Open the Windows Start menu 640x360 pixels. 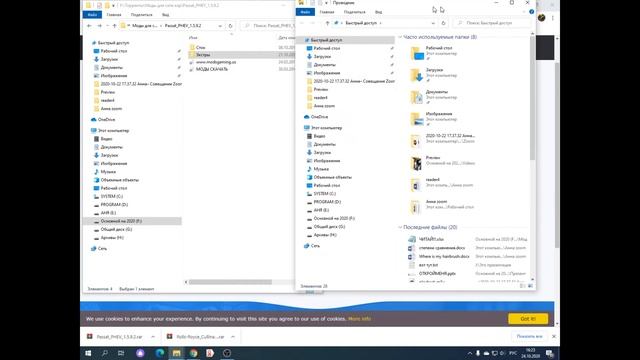88,353
